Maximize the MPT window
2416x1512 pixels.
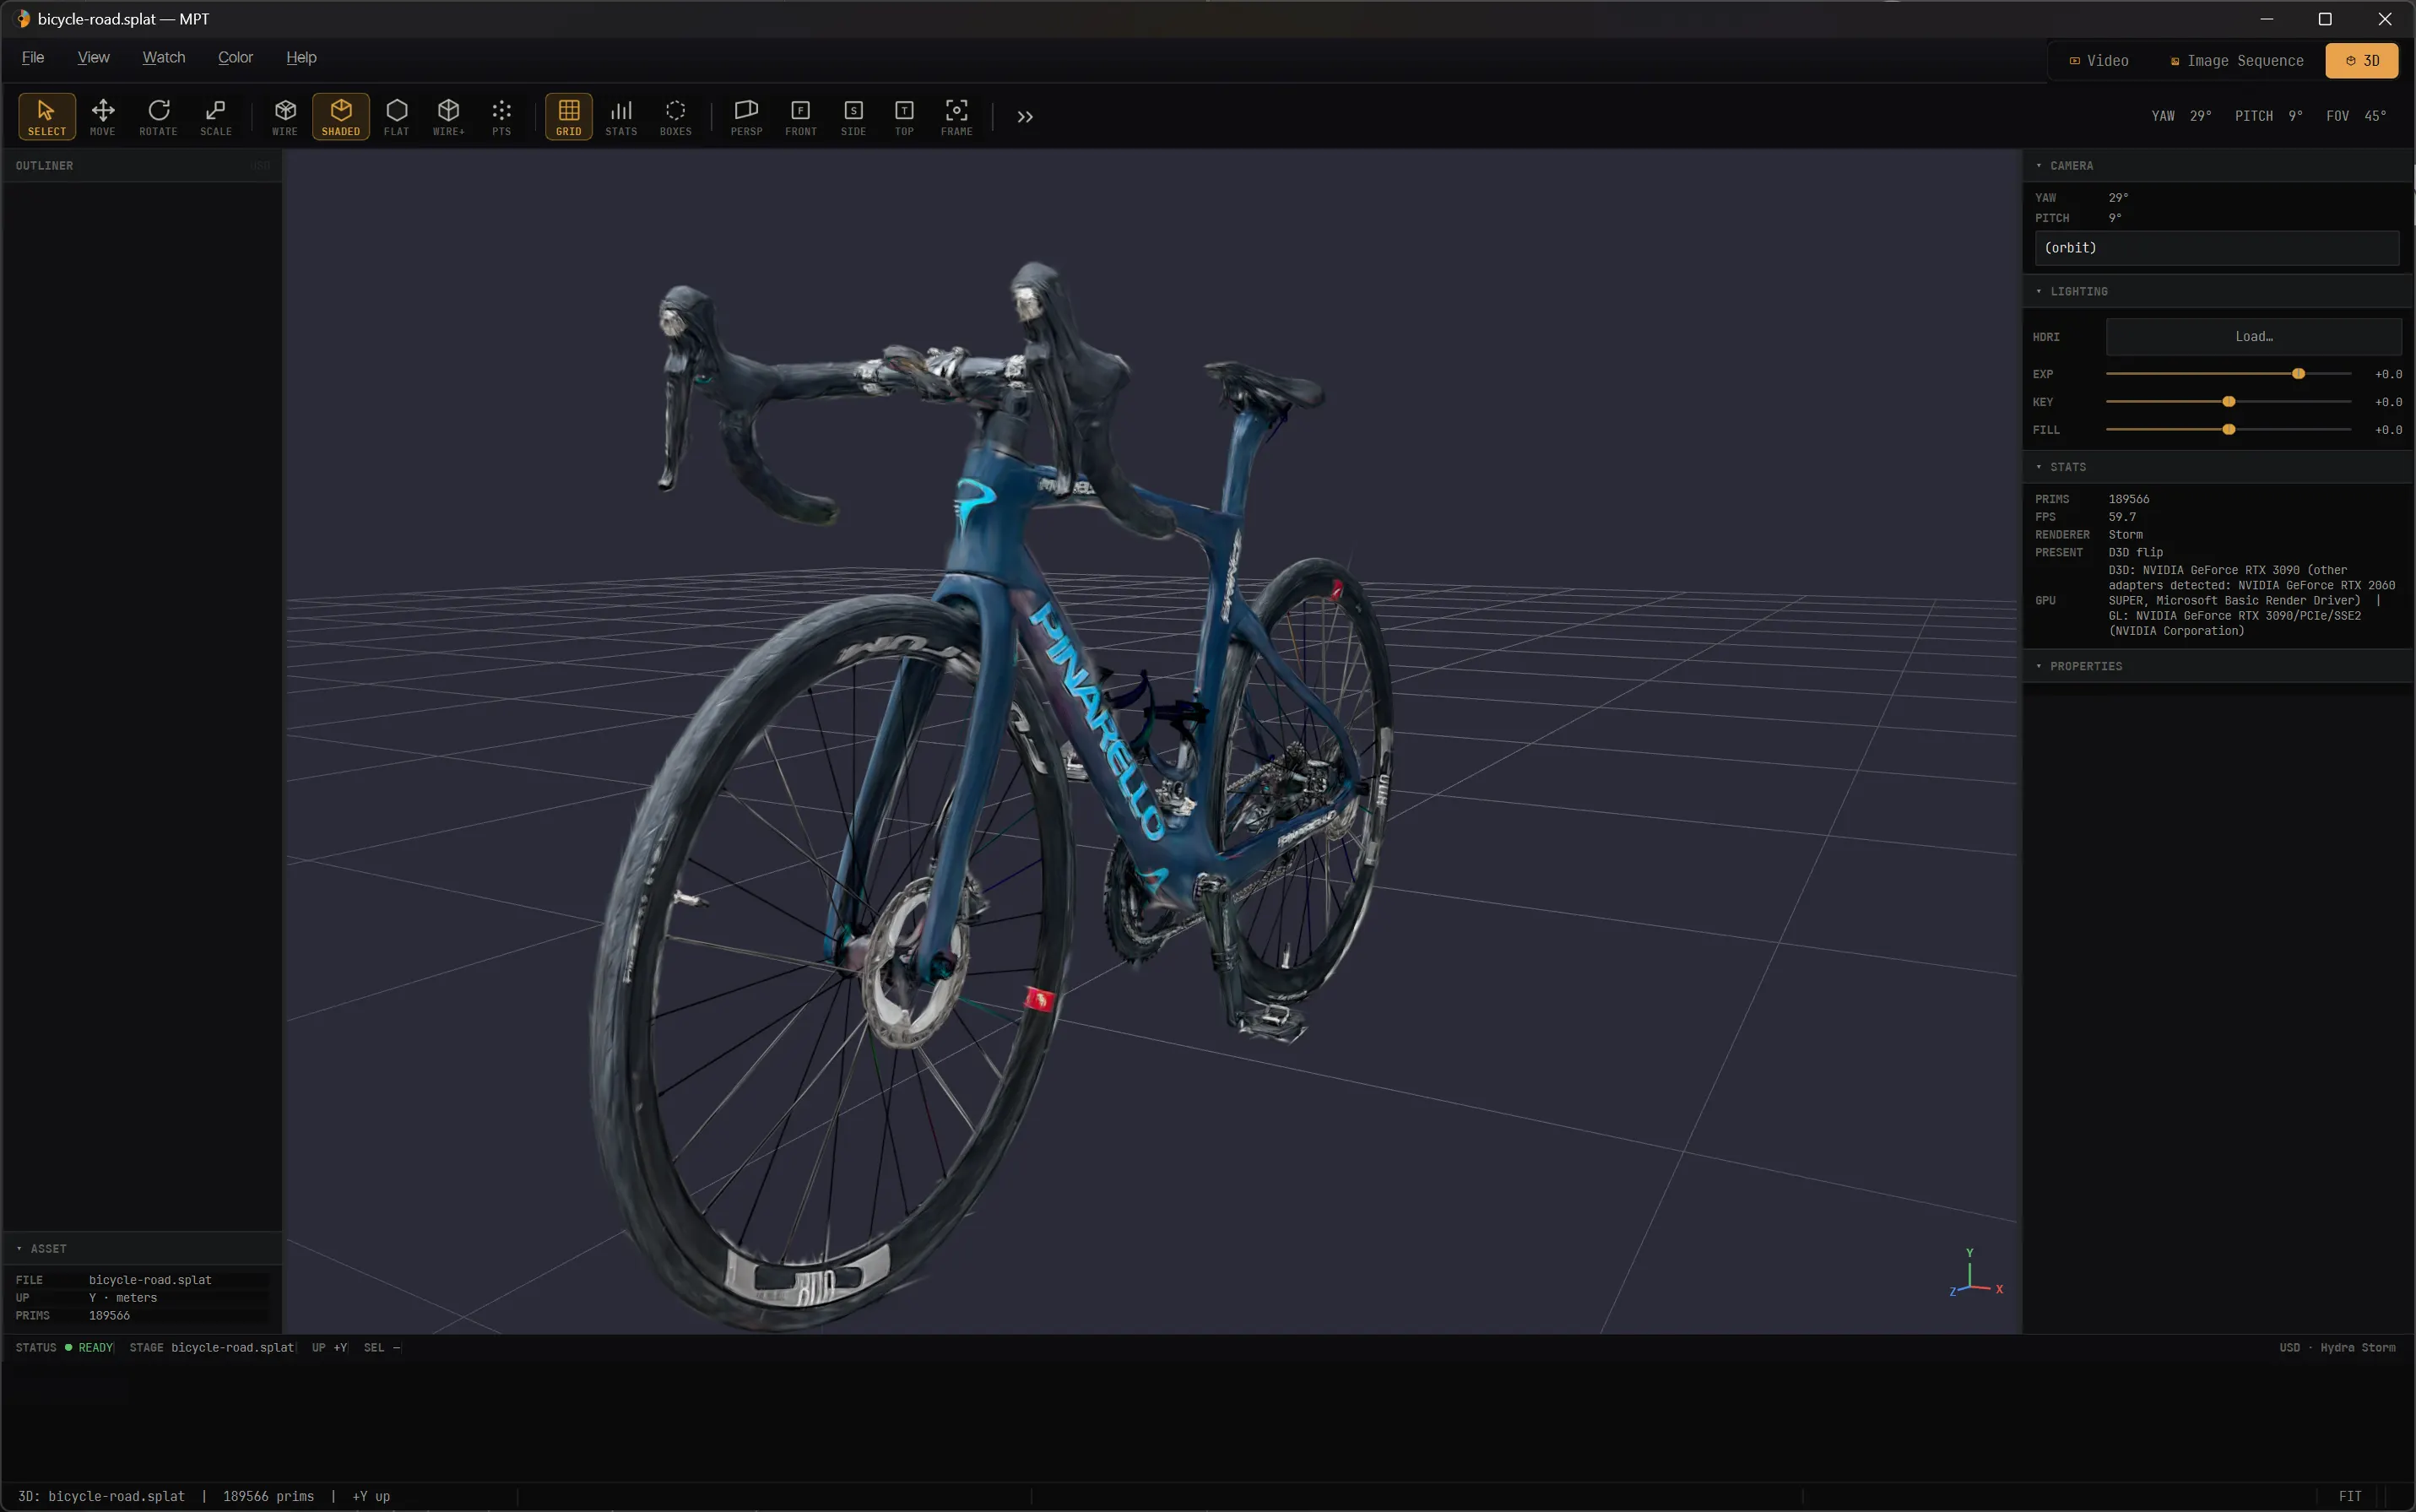2325,19
